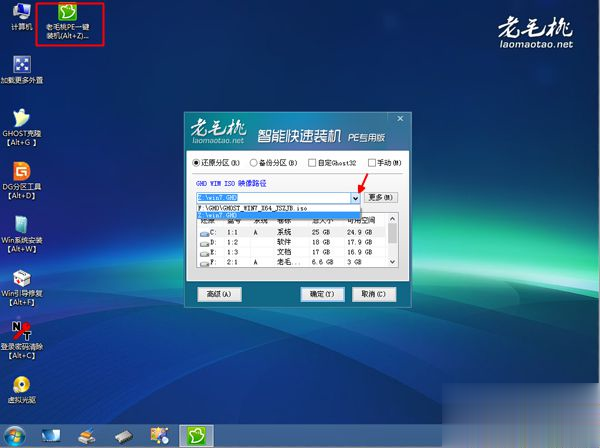Open the 加载更多外置 desktop icon
The height and width of the screenshot is (448, 600).
[21, 68]
